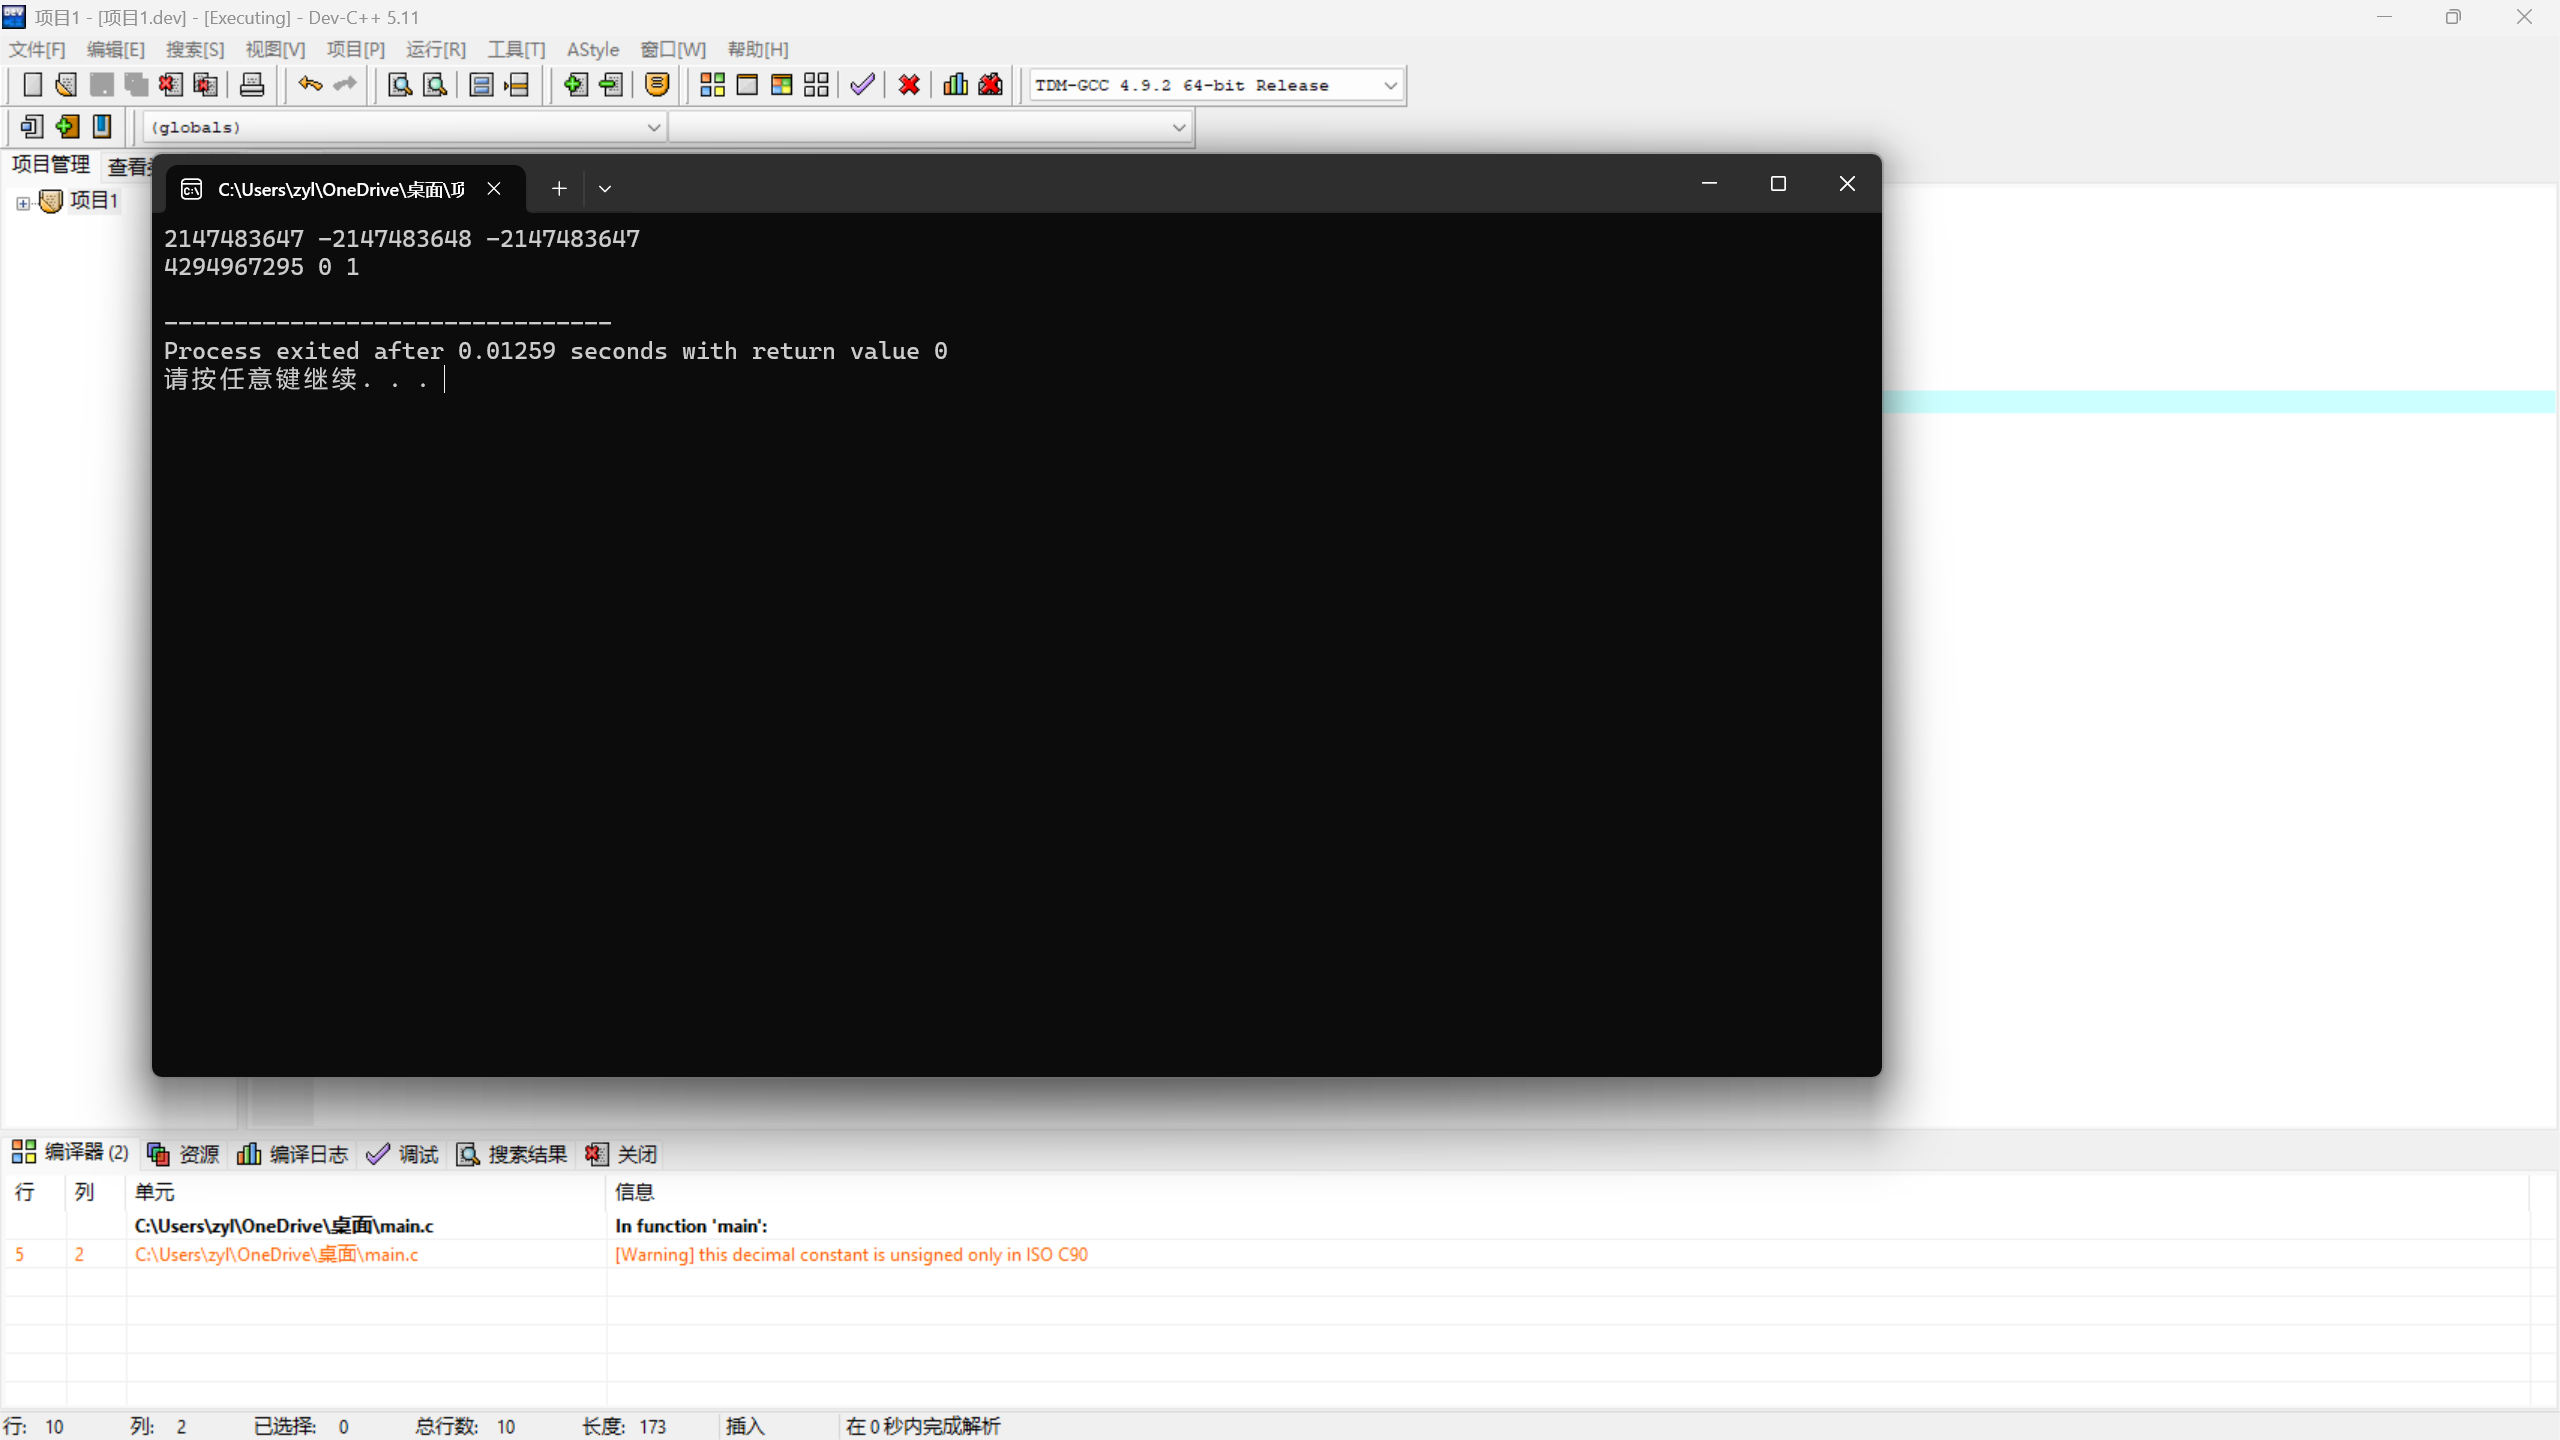Select the ISO C90 warning row
The image size is (2560, 1440).
pos(850,1254)
